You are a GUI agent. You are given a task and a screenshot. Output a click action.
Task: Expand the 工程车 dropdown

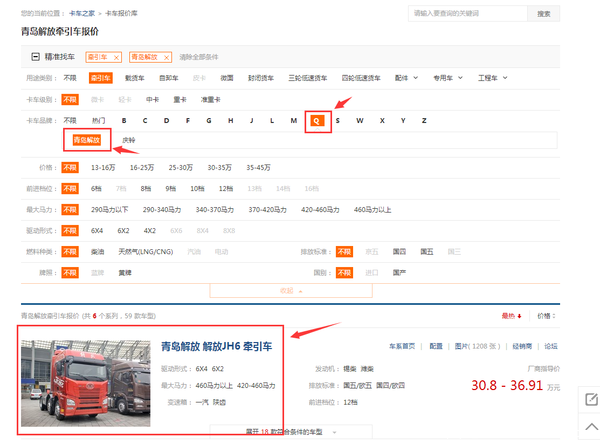(492, 78)
